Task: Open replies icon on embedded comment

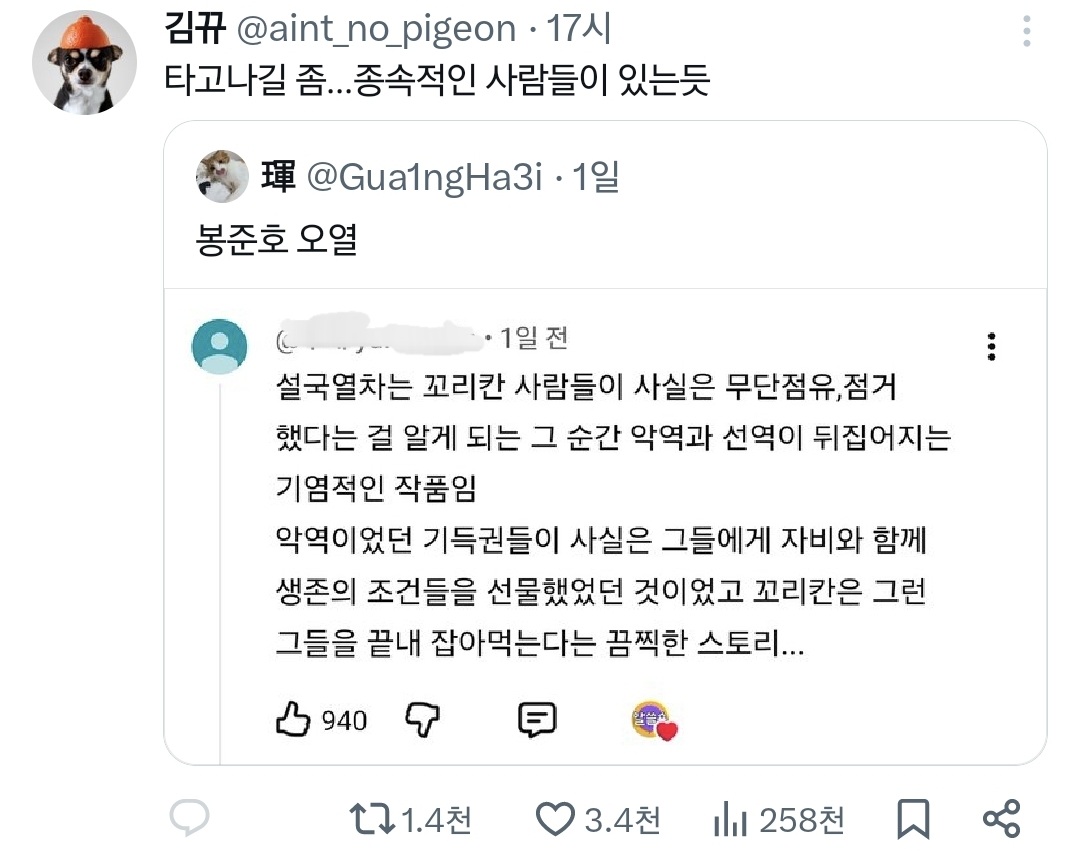Action: click(537, 719)
